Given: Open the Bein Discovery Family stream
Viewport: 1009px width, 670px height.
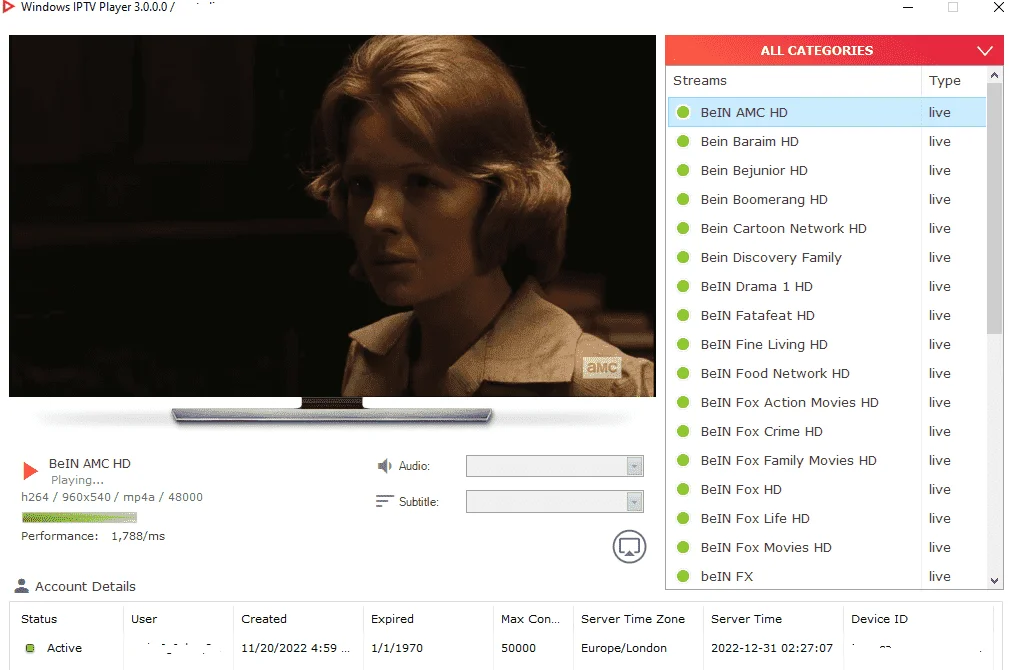Looking at the screenshot, I should click(x=827, y=257).
